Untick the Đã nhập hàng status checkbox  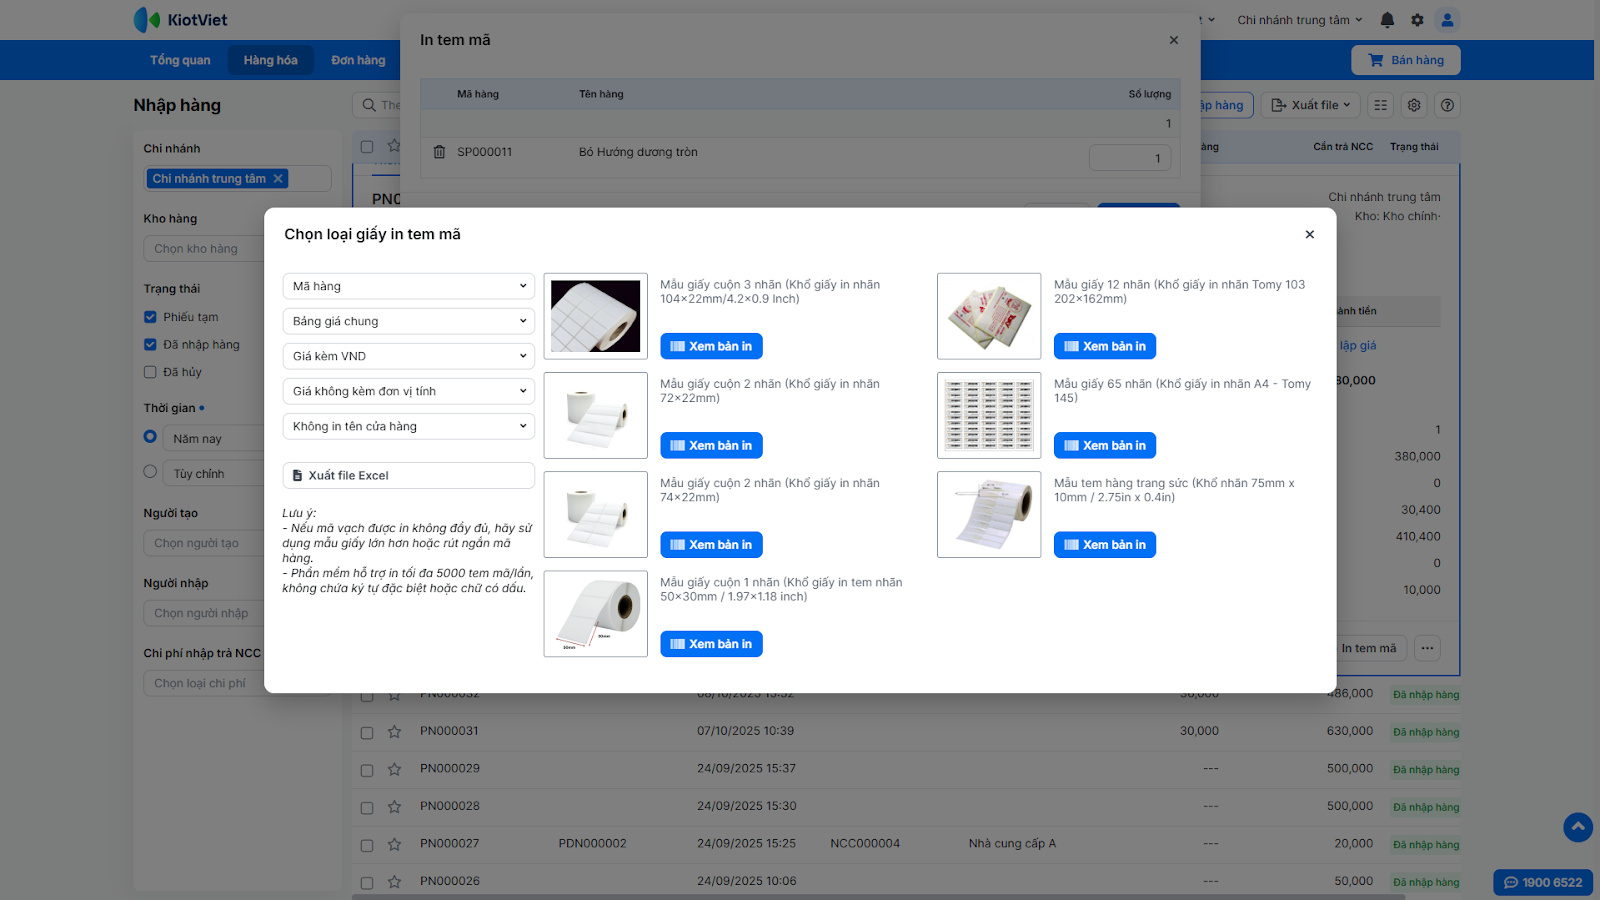tap(150, 344)
